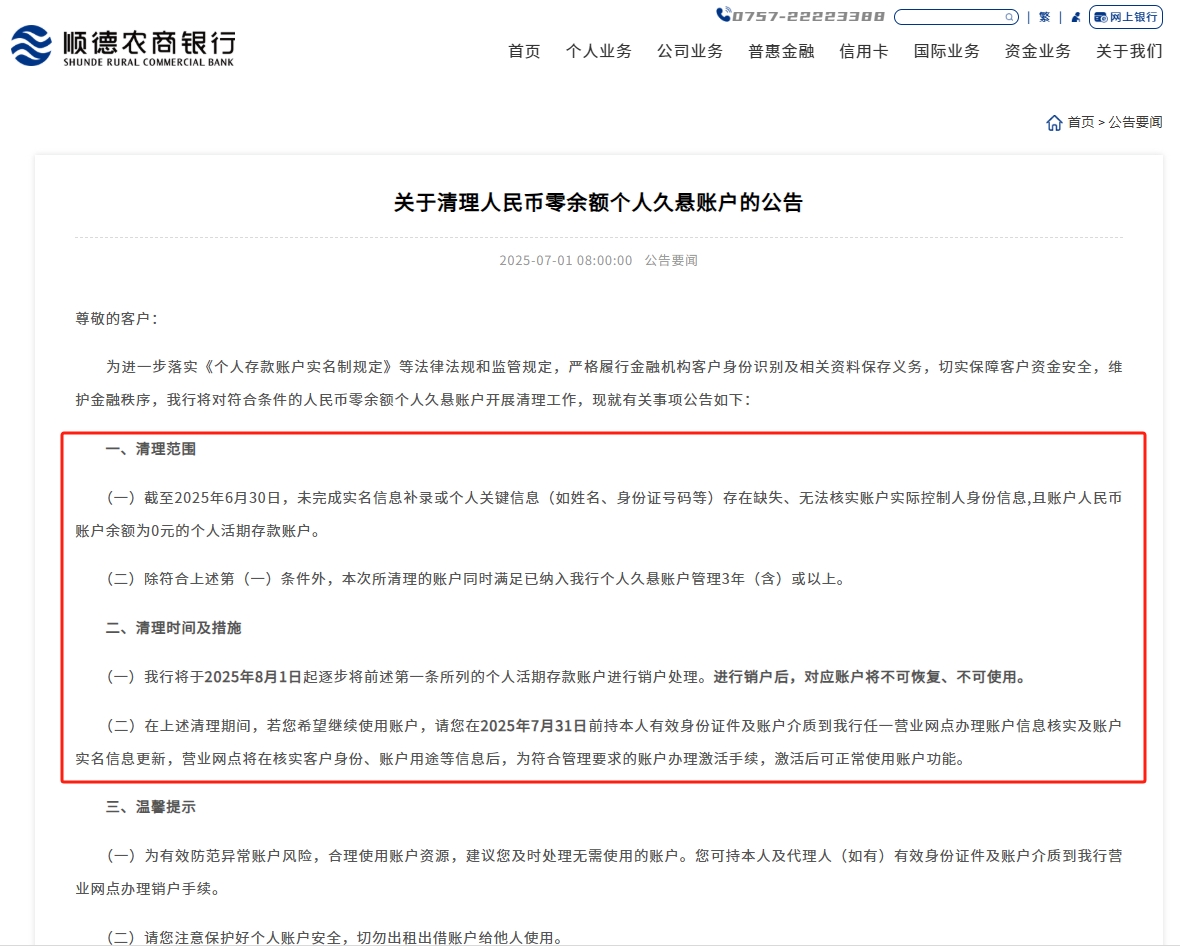Click the person silhouette icon near the search bar
Screen dimensions: 1180x946
(1074, 16)
